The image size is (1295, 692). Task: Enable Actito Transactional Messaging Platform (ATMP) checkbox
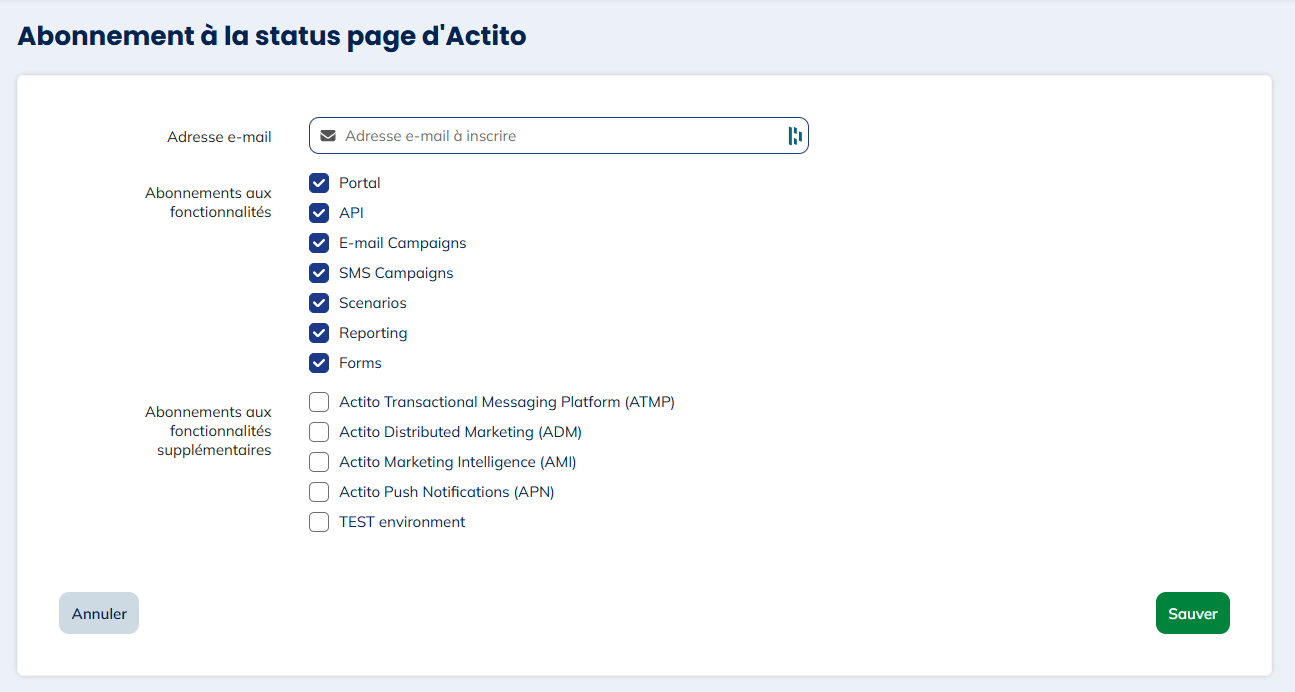pyautogui.click(x=319, y=402)
